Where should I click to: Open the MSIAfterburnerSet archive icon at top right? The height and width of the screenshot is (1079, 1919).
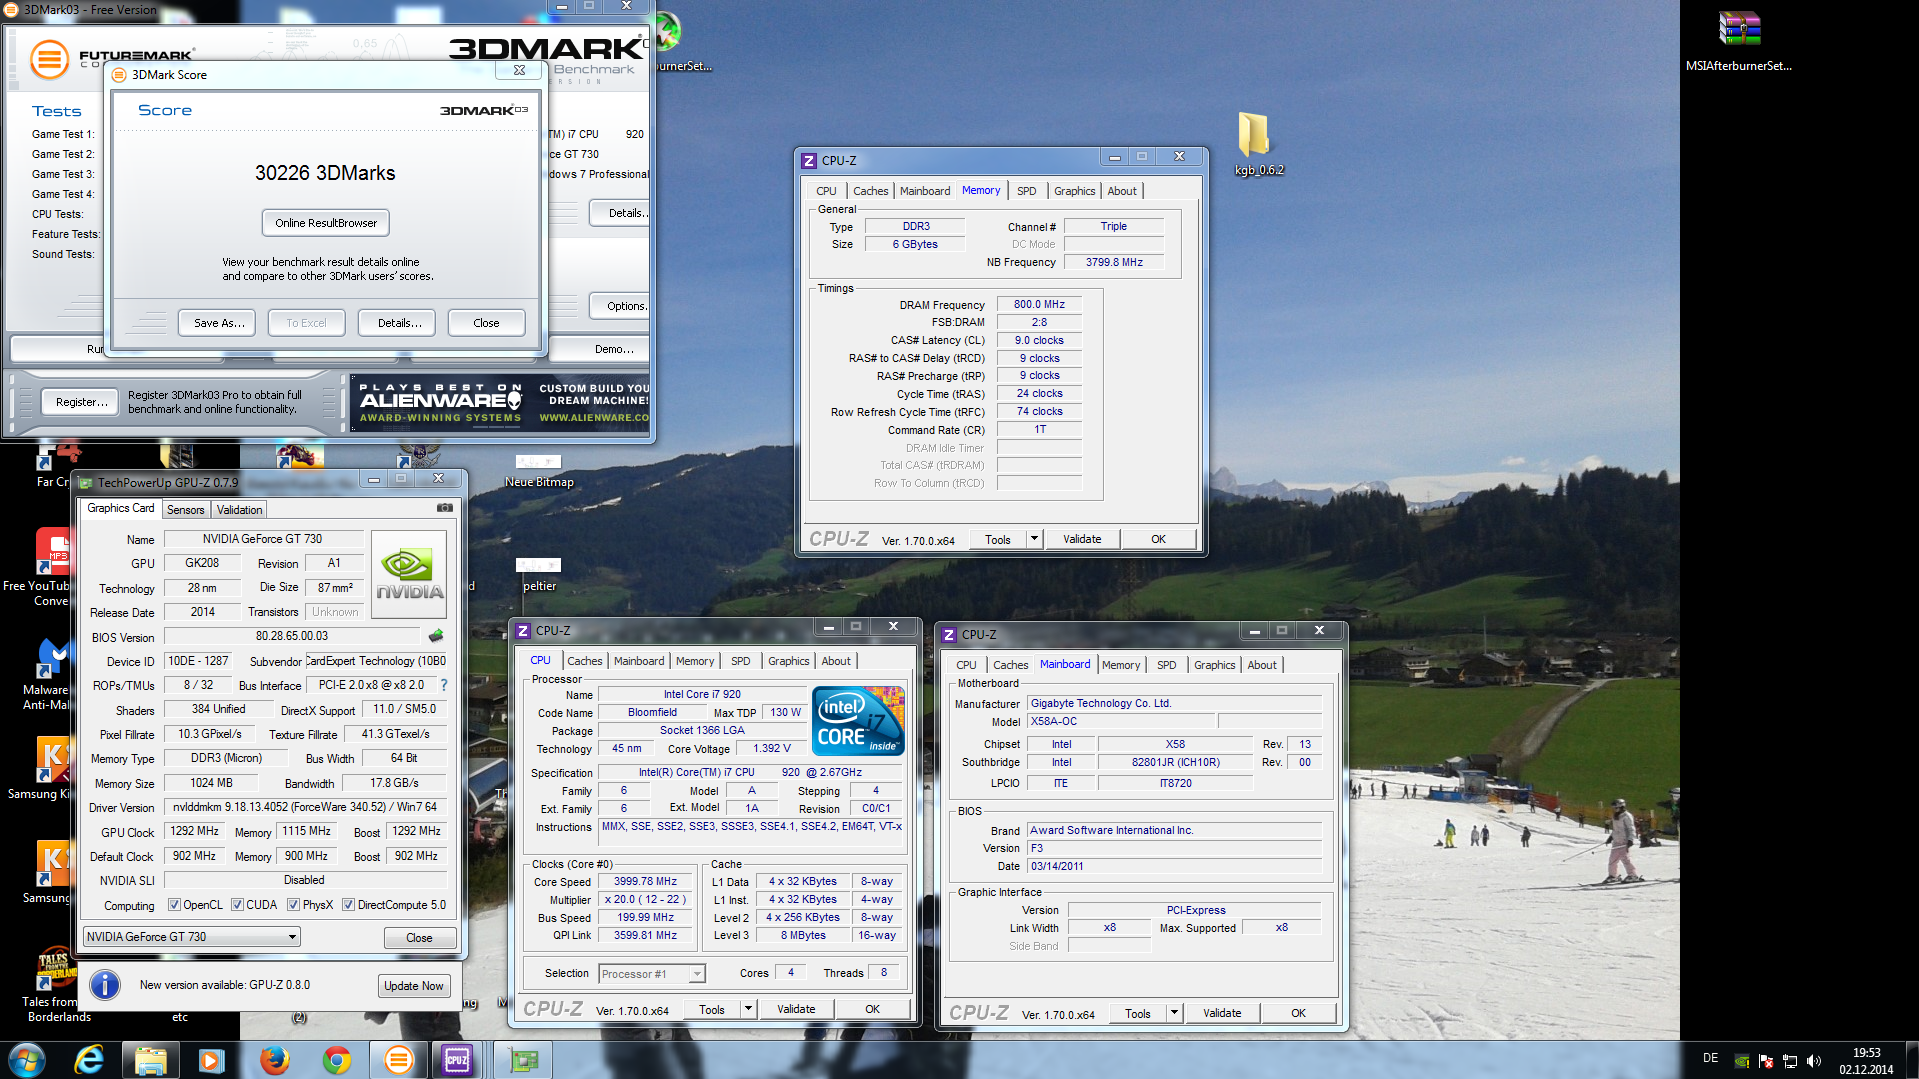click(1739, 40)
